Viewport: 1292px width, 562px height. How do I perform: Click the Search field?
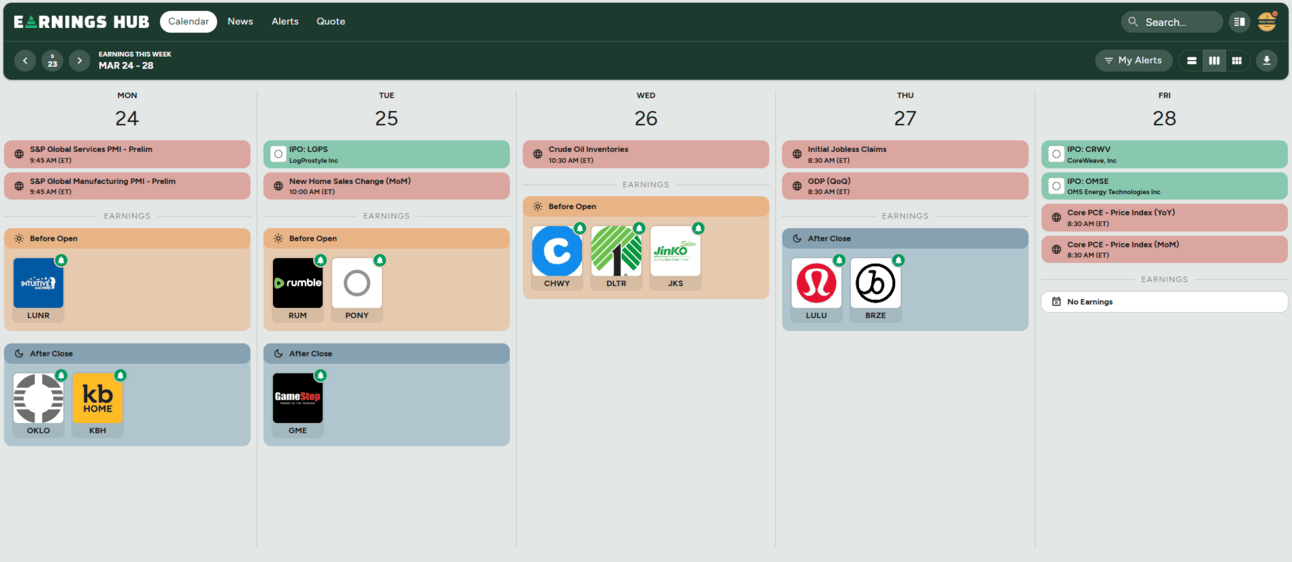click(x=1172, y=22)
